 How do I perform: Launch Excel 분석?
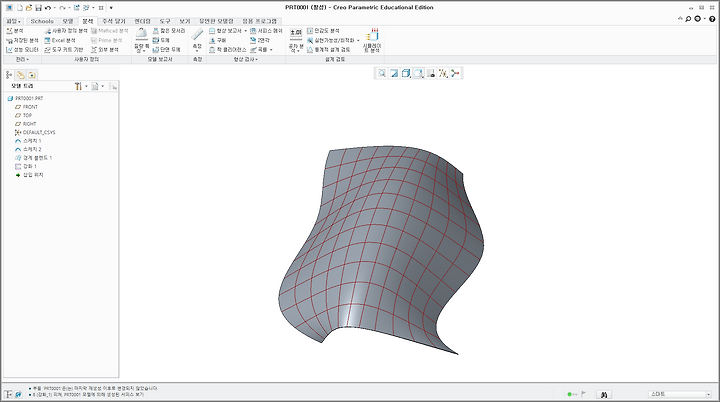60,40
